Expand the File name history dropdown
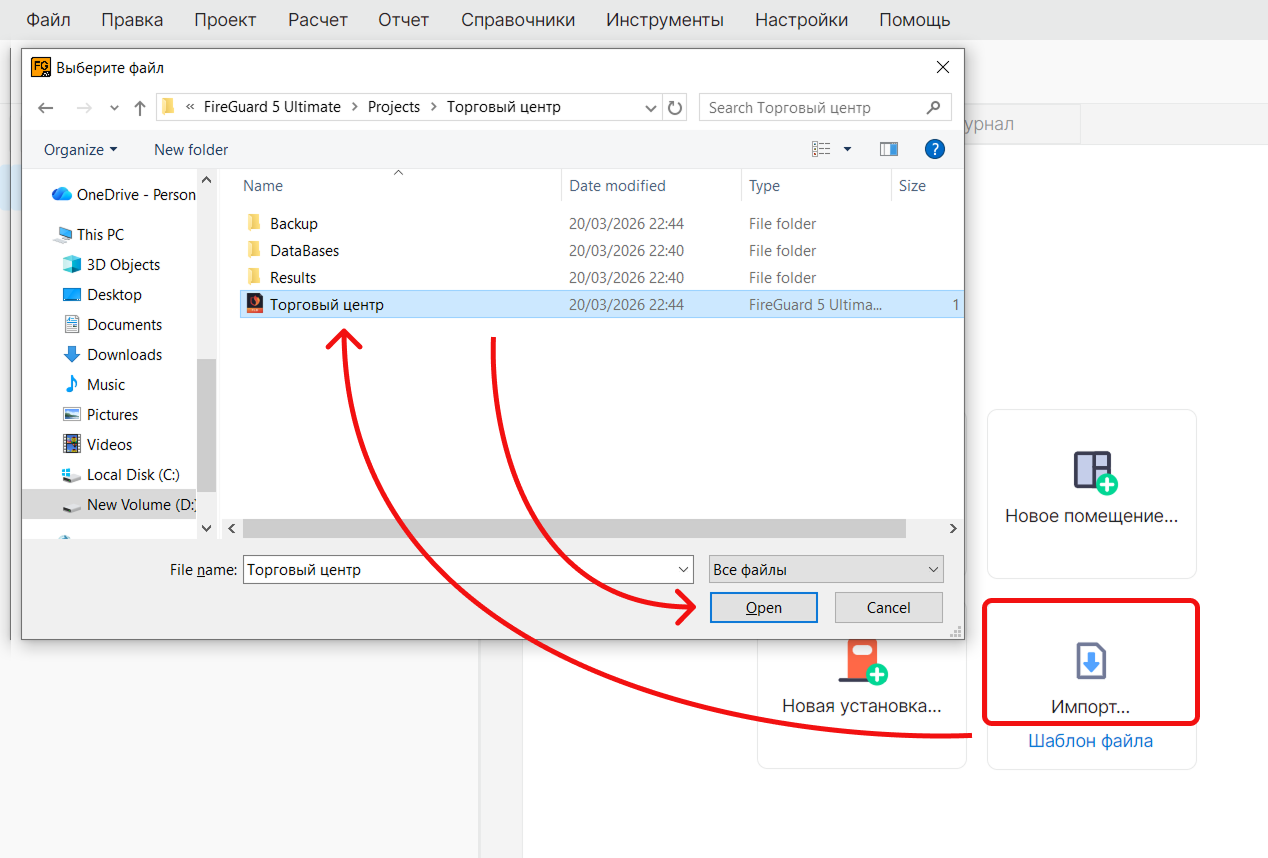 pos(684,570)
